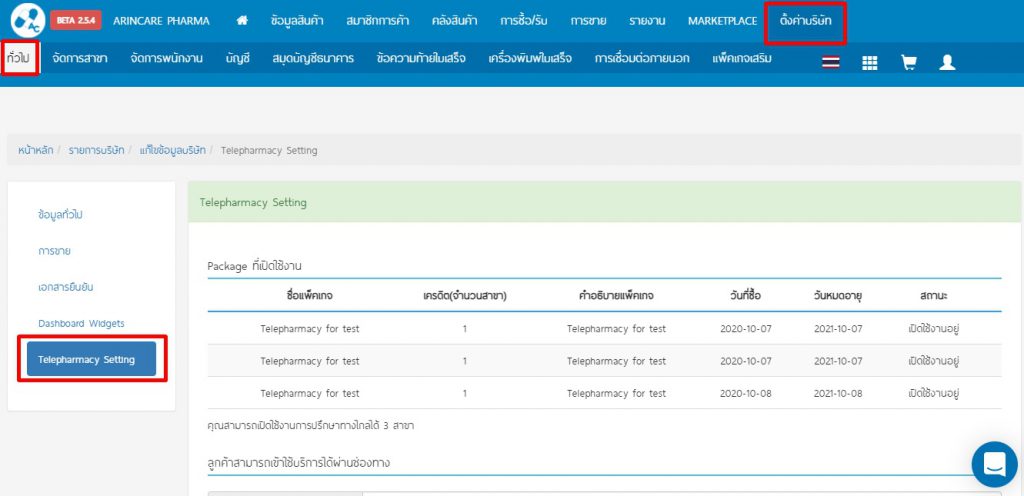Click รายการบริษัท breadcrumb link
This screenshot has height=496, width=1024.
(x=96, y=150)
